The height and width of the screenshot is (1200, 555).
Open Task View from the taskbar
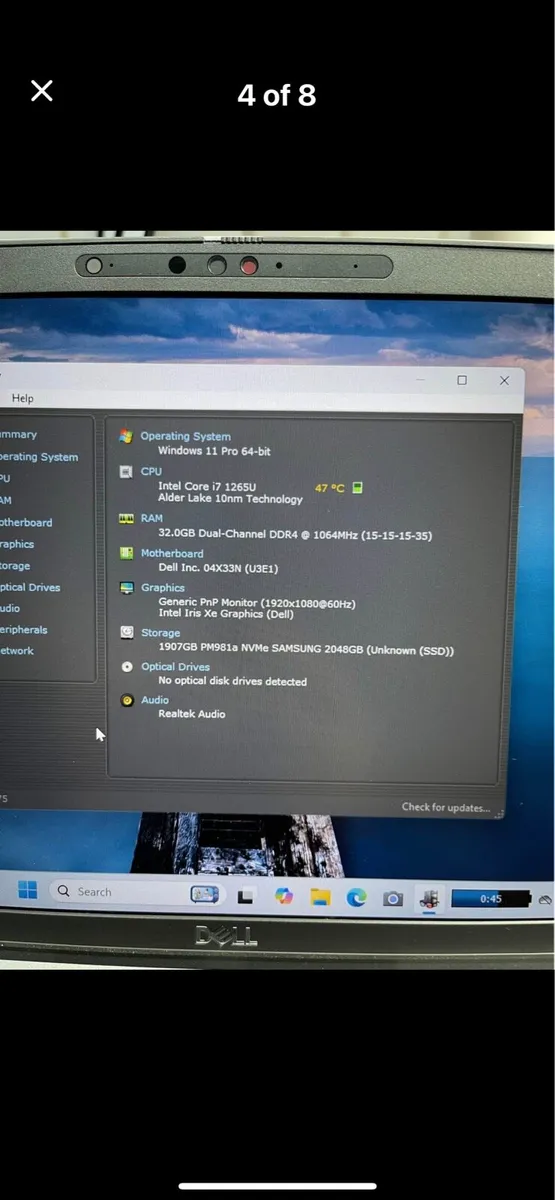coord(245,895)
